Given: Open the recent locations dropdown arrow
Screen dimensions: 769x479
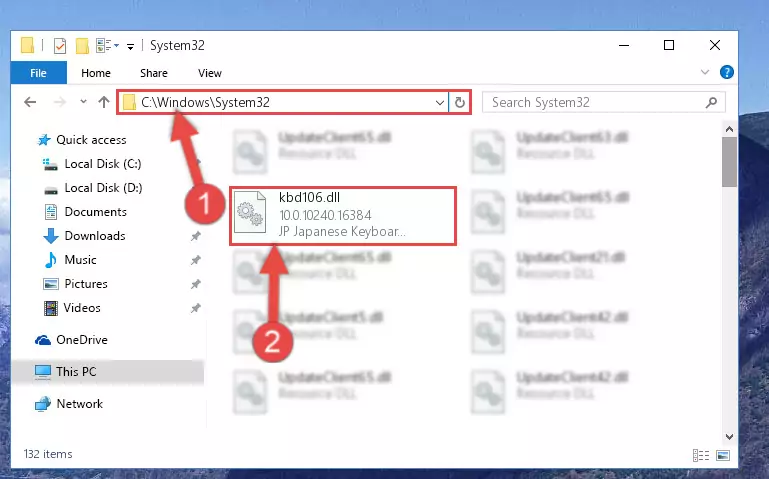Looking at the screenshot, I should (x=83, y=101).
